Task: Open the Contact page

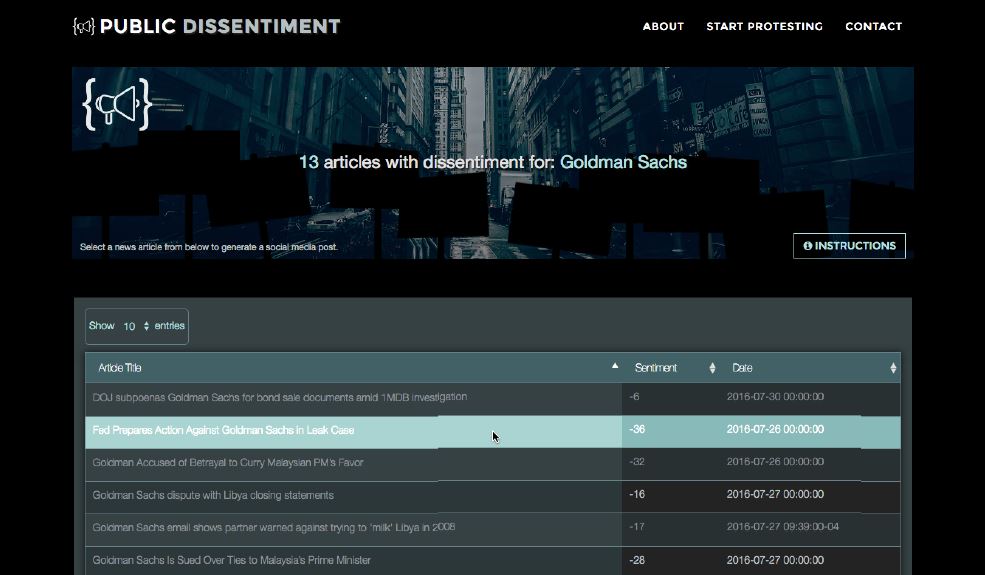Action: click(x=873, y=26)
